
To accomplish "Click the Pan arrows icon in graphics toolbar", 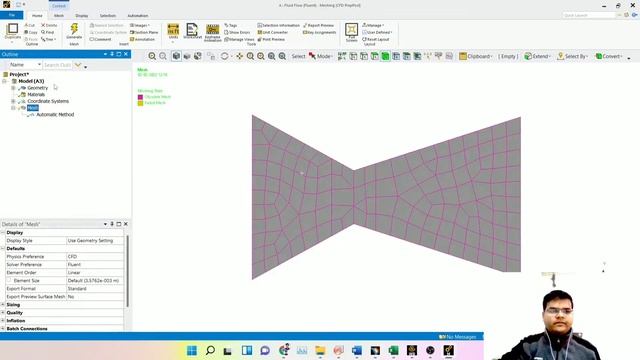I will click(x=239, y=56).
